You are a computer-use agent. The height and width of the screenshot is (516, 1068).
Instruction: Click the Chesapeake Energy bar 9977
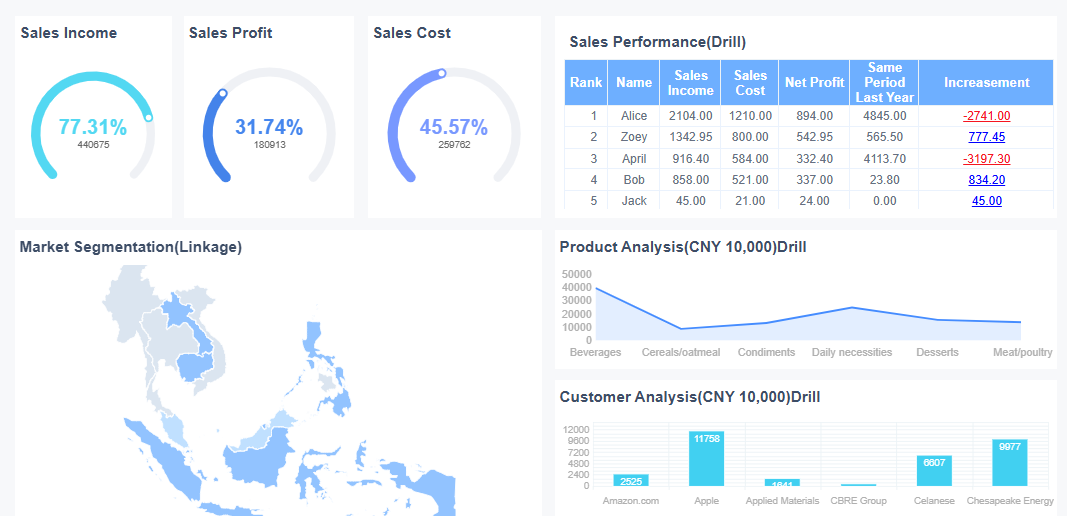[x=1009, y=463]
